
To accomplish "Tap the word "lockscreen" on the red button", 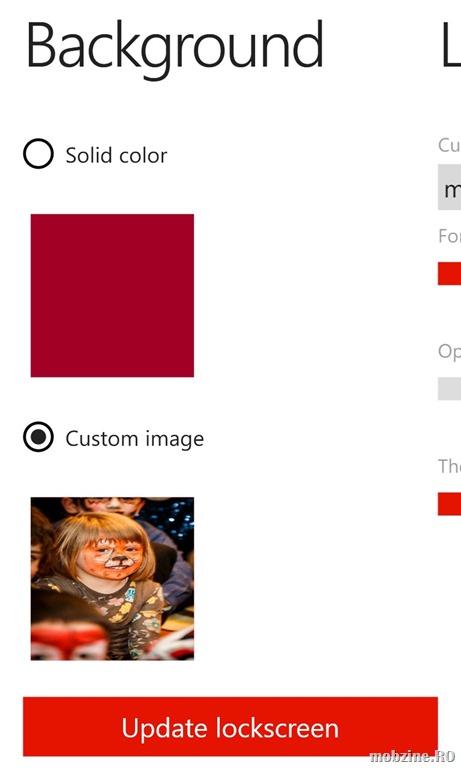I will coord(277,728).
